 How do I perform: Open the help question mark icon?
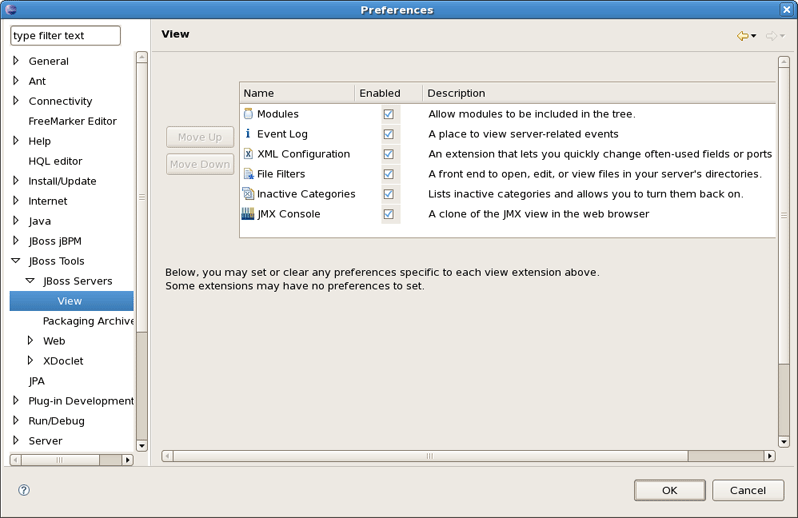24,490
